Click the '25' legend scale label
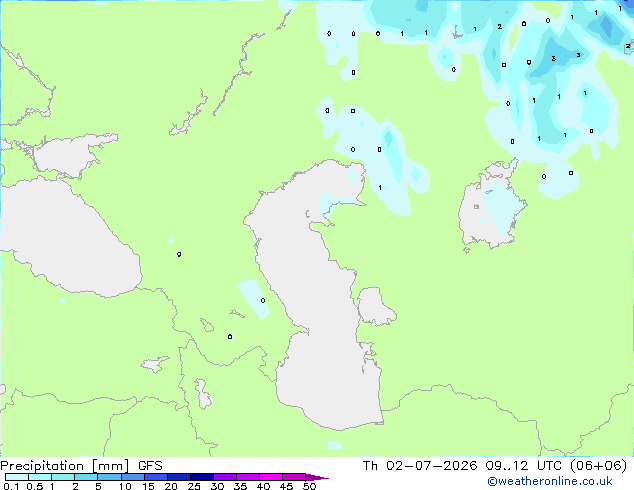 click(x=194, y=486)
